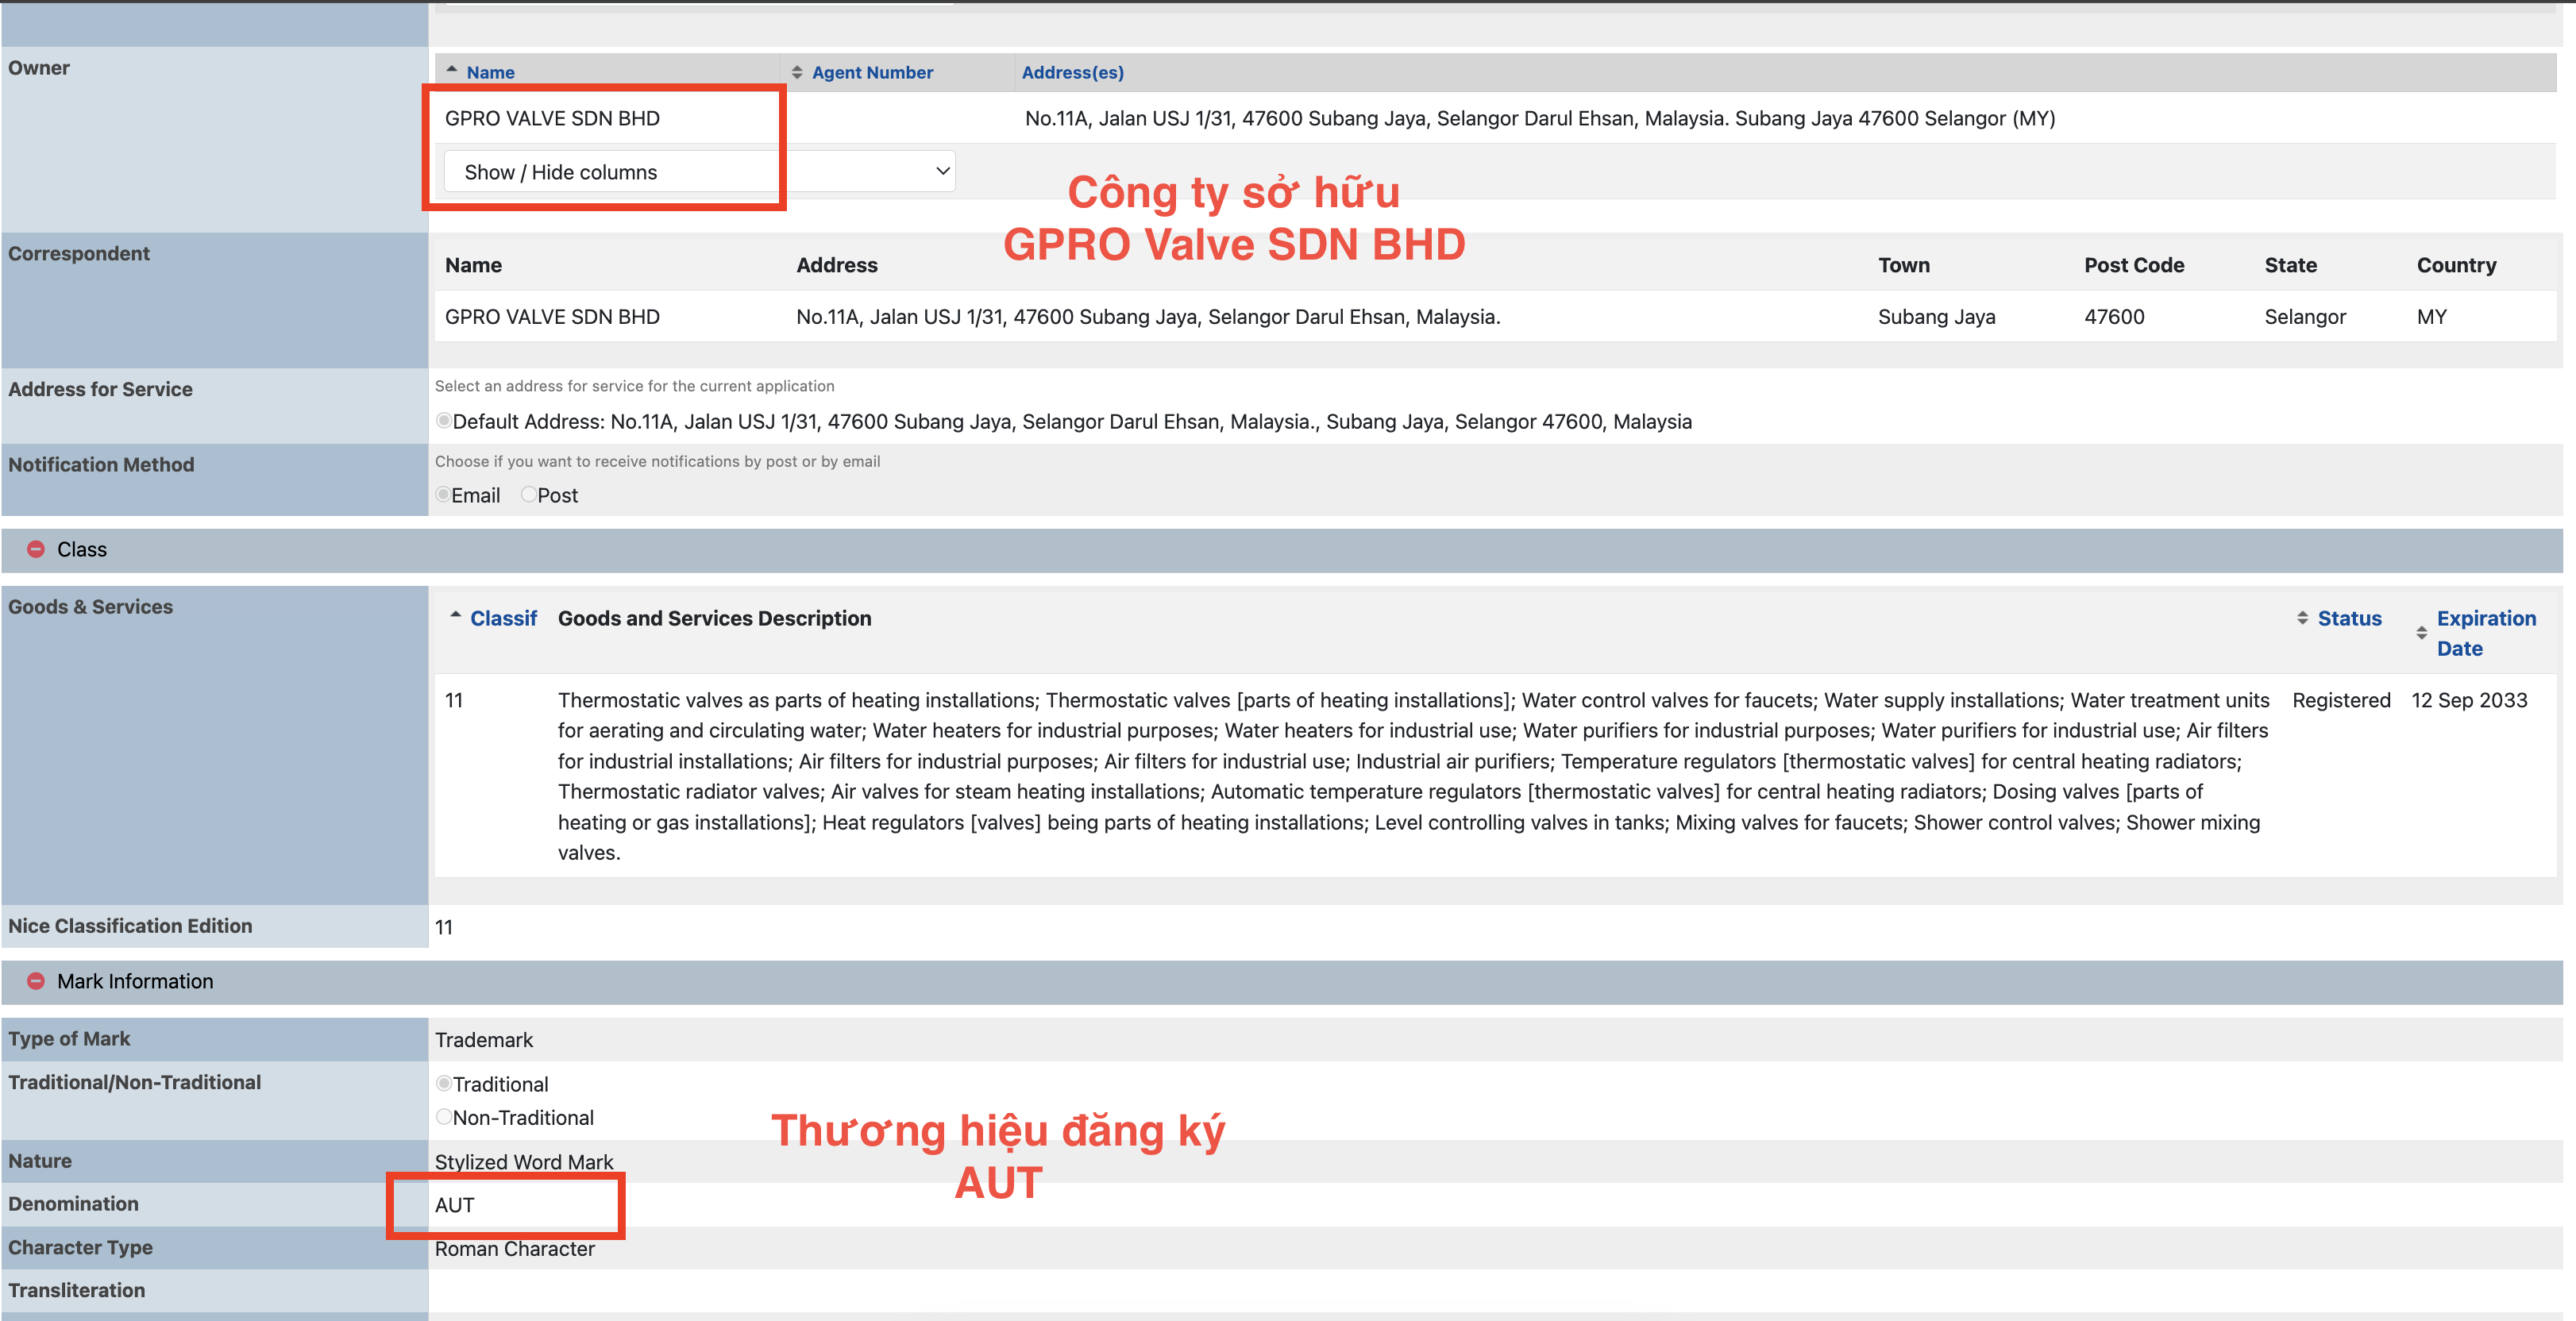Choose Email as notification method

click(443, 495)
